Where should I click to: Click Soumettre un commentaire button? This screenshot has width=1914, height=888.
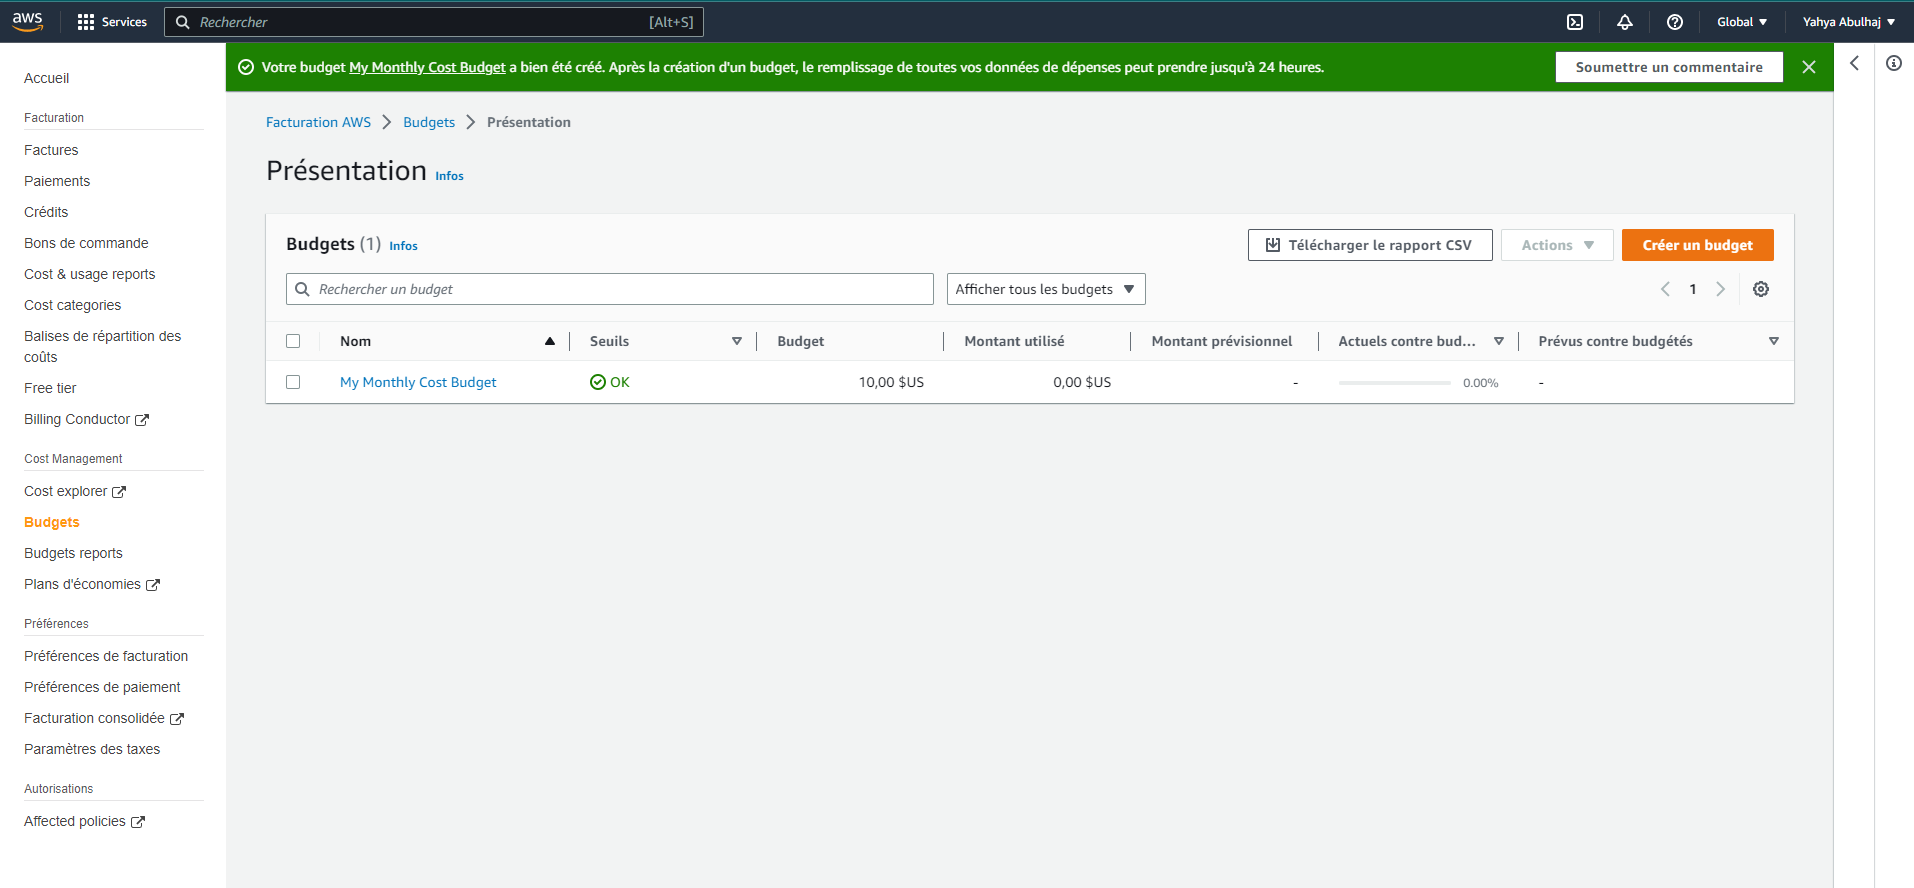pyautogui.click(x=1669, y=67)
